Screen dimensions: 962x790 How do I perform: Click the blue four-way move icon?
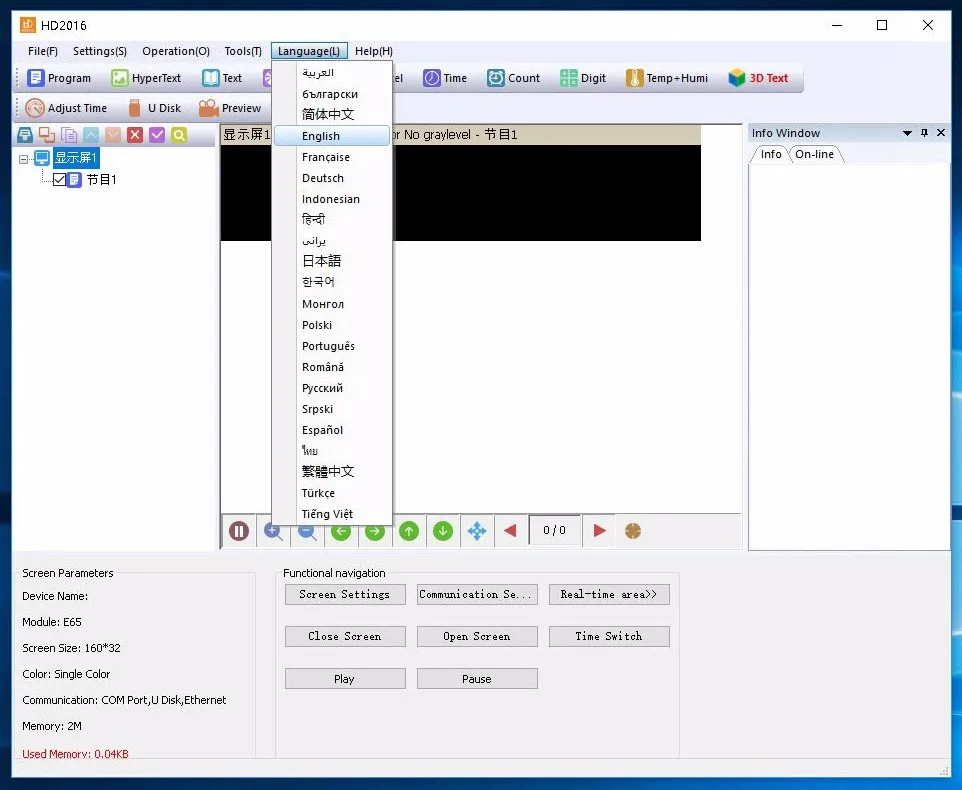click(477, 531)
